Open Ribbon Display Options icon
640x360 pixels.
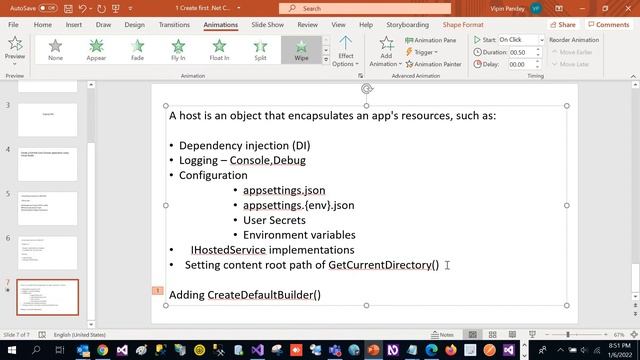[559, 8]
